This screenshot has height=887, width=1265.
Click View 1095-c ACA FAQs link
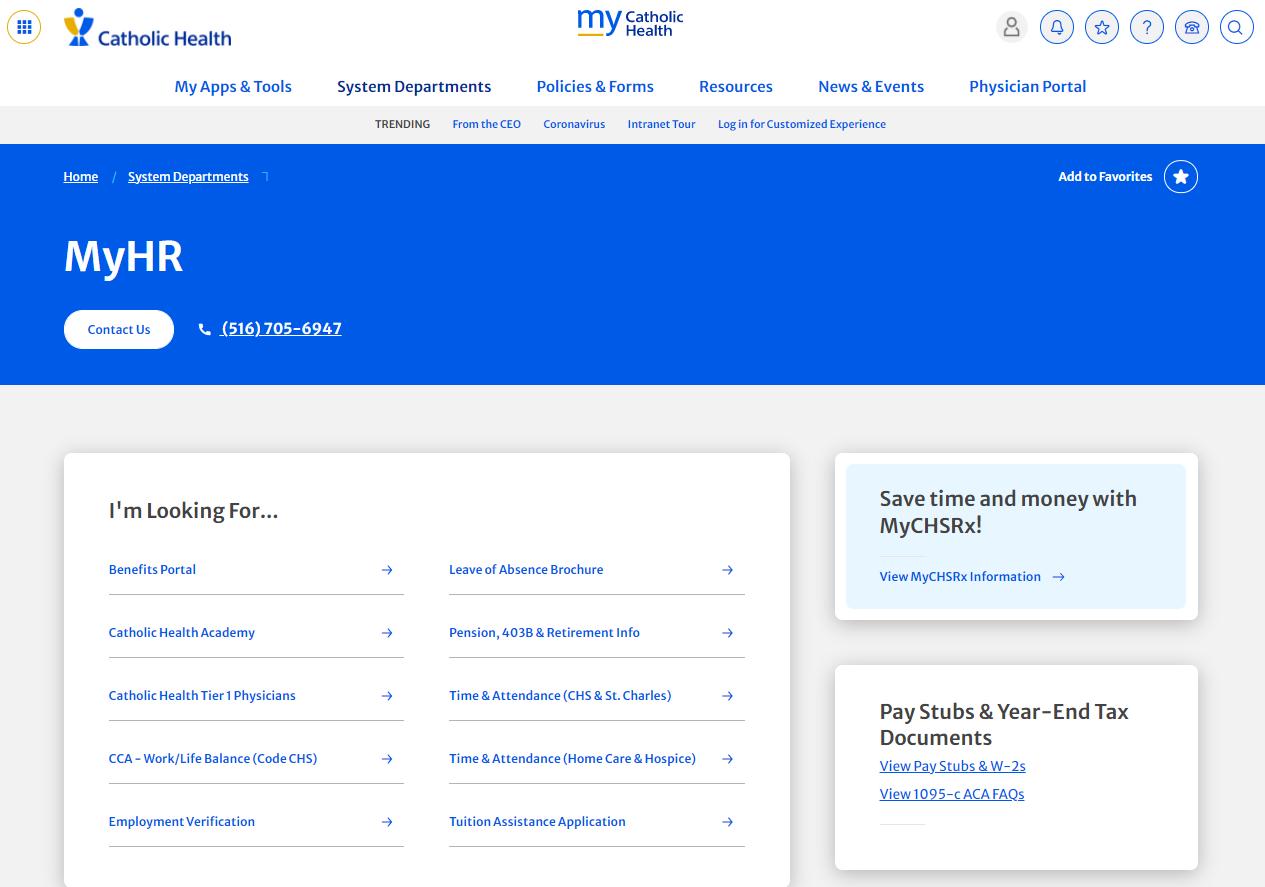tap(952, 795)
